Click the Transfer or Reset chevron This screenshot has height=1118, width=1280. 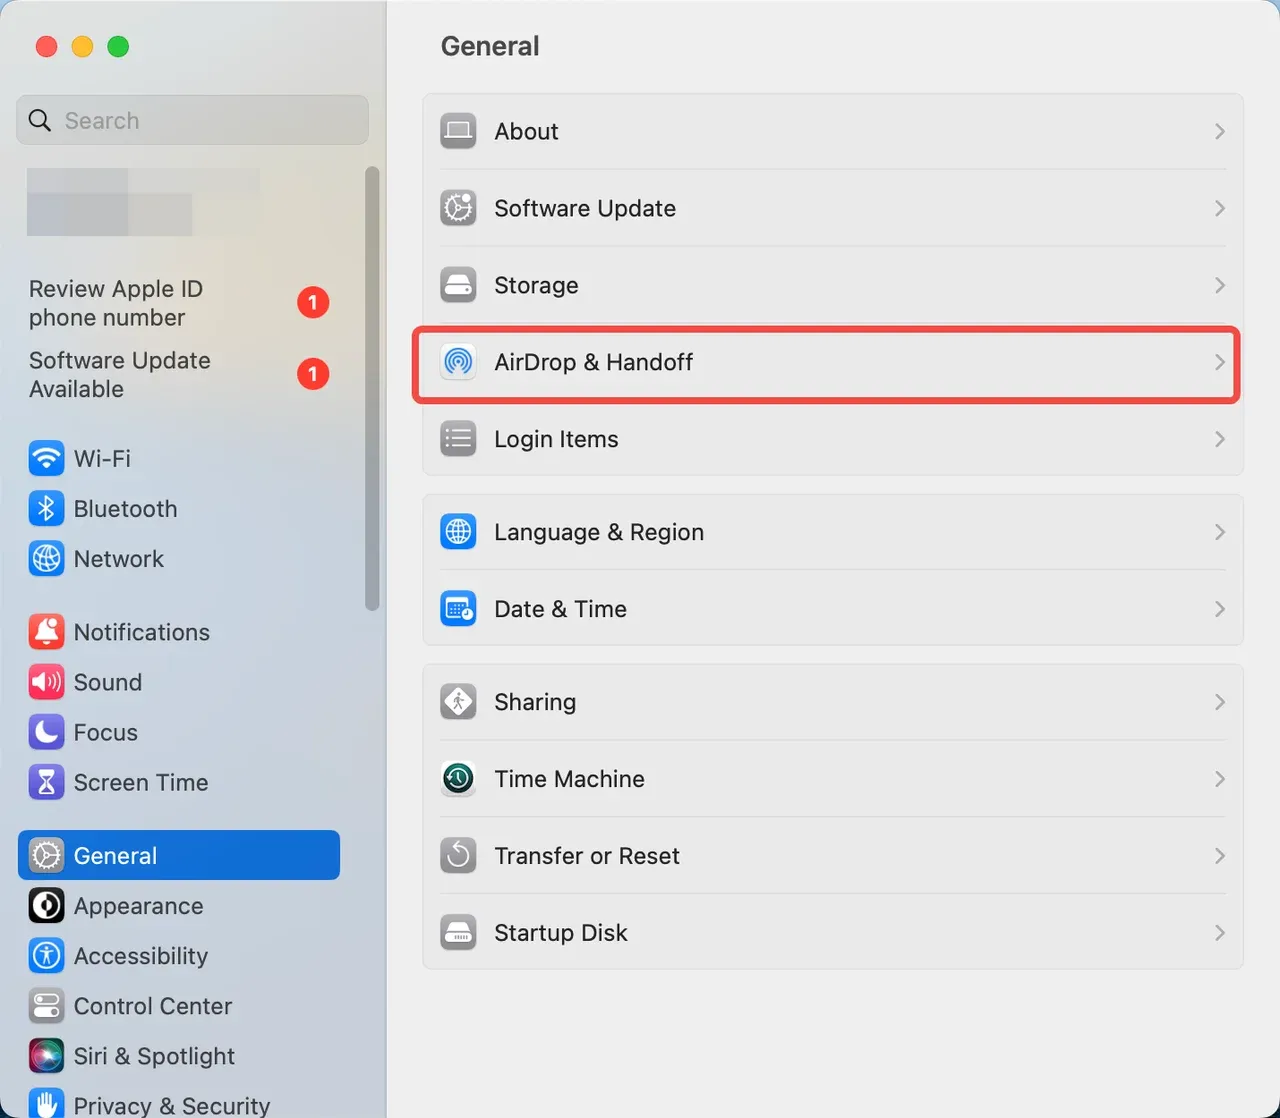1219,856
